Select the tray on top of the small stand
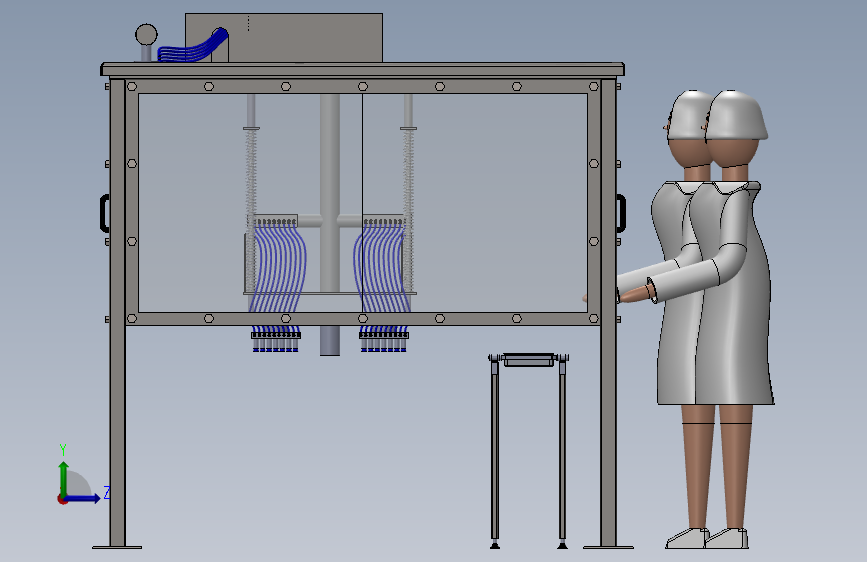Screen dimensions: 867x562 529,360
